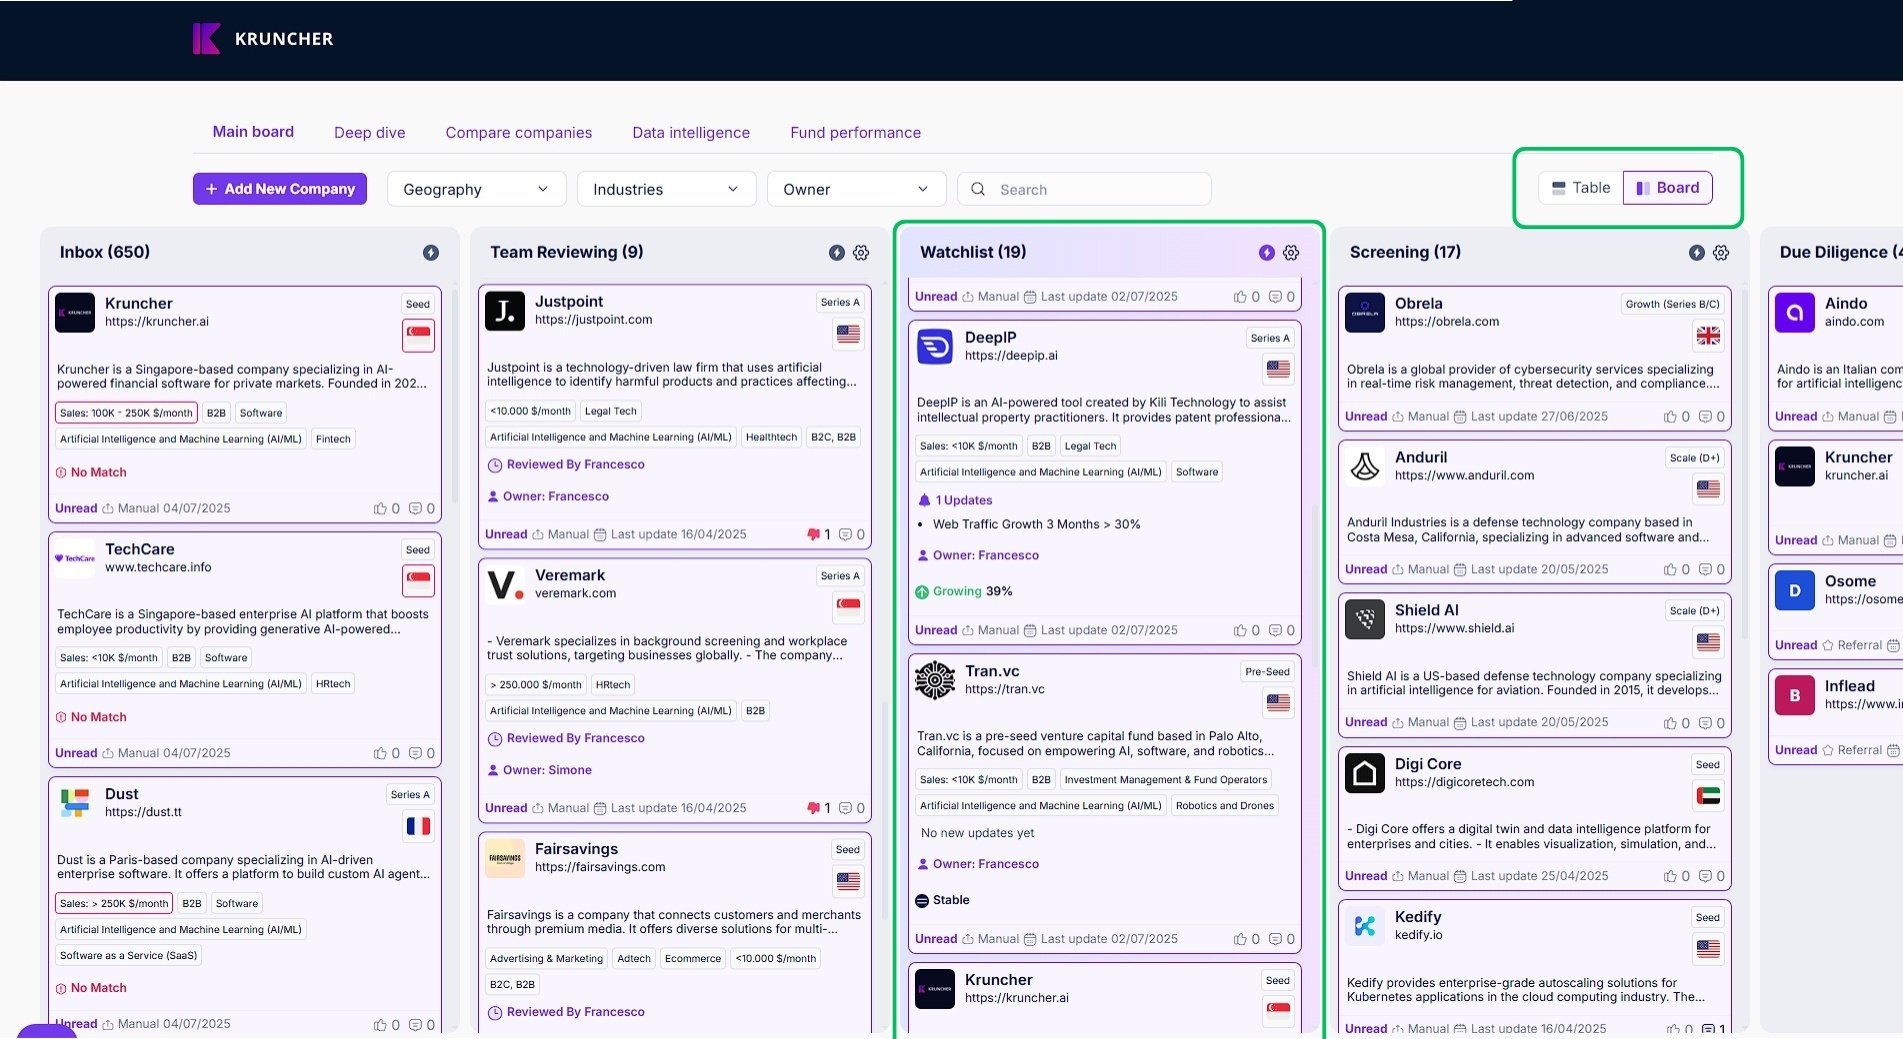Click into the Search field

[x=1084, y=189]
